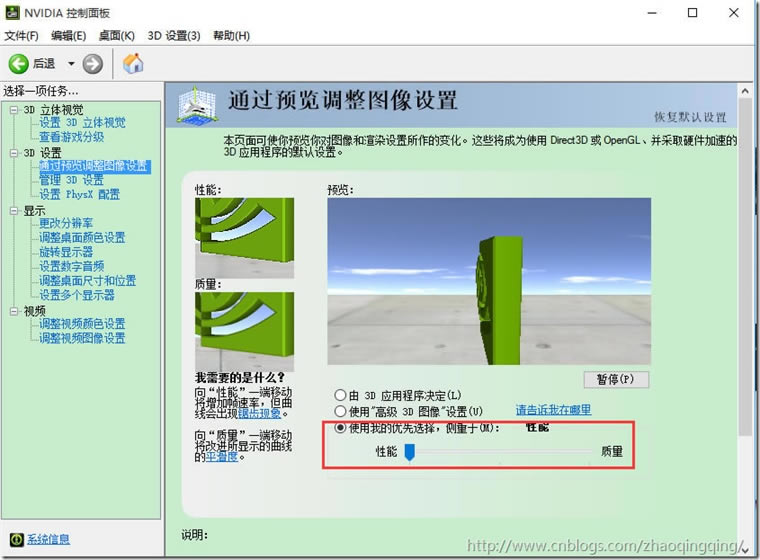Select 调整桌面尺寸和位置 in the tree

pos(87,281)
